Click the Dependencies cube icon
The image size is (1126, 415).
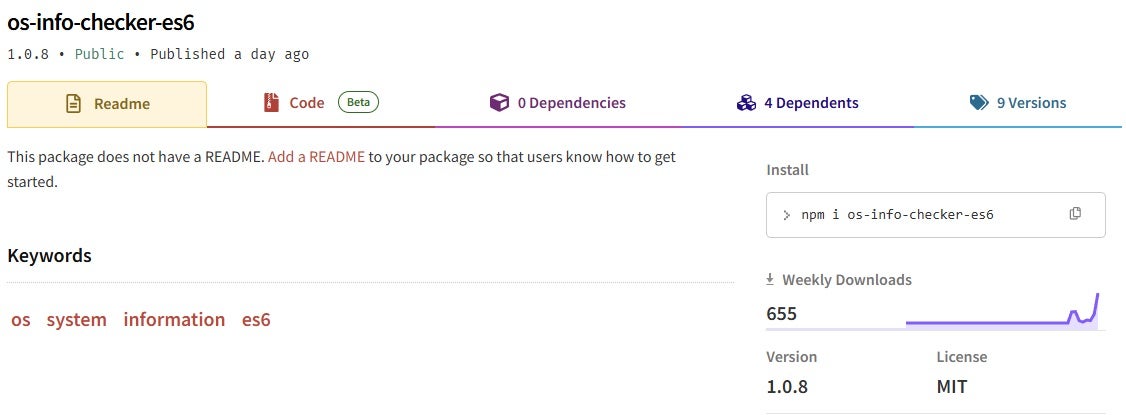click(x=498, y=103)
